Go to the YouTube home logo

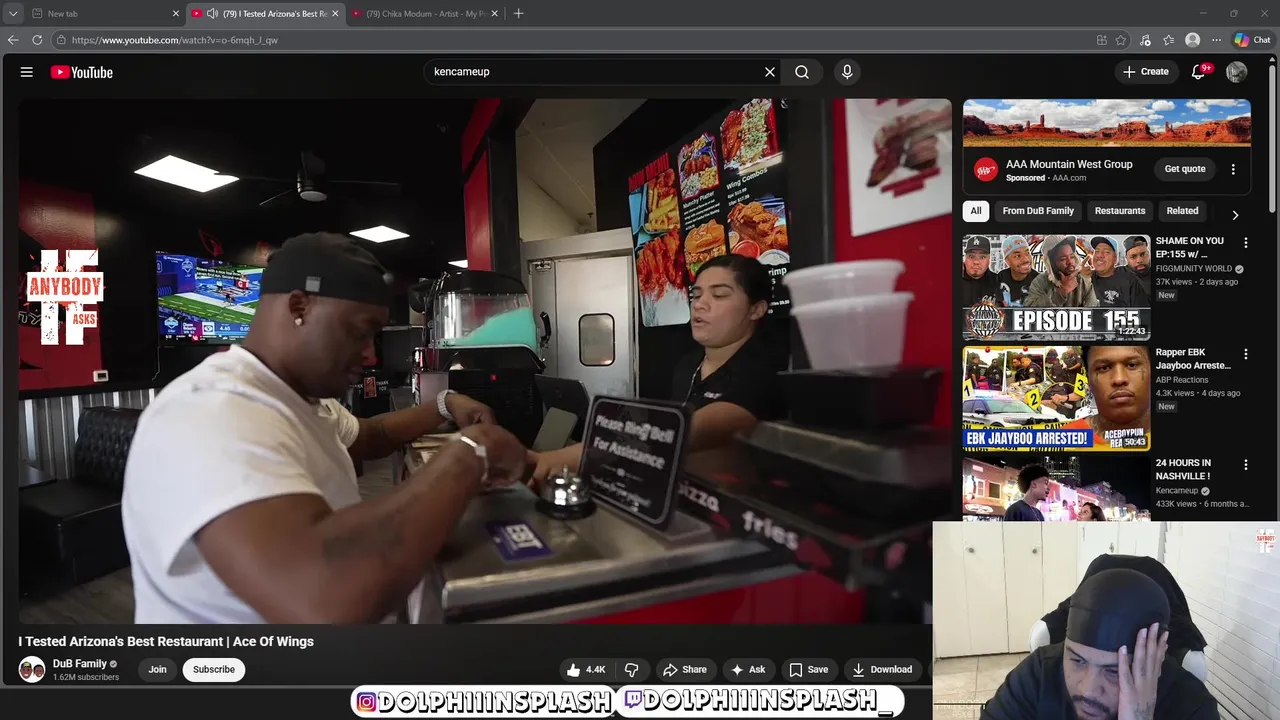(x=81, y=72)
